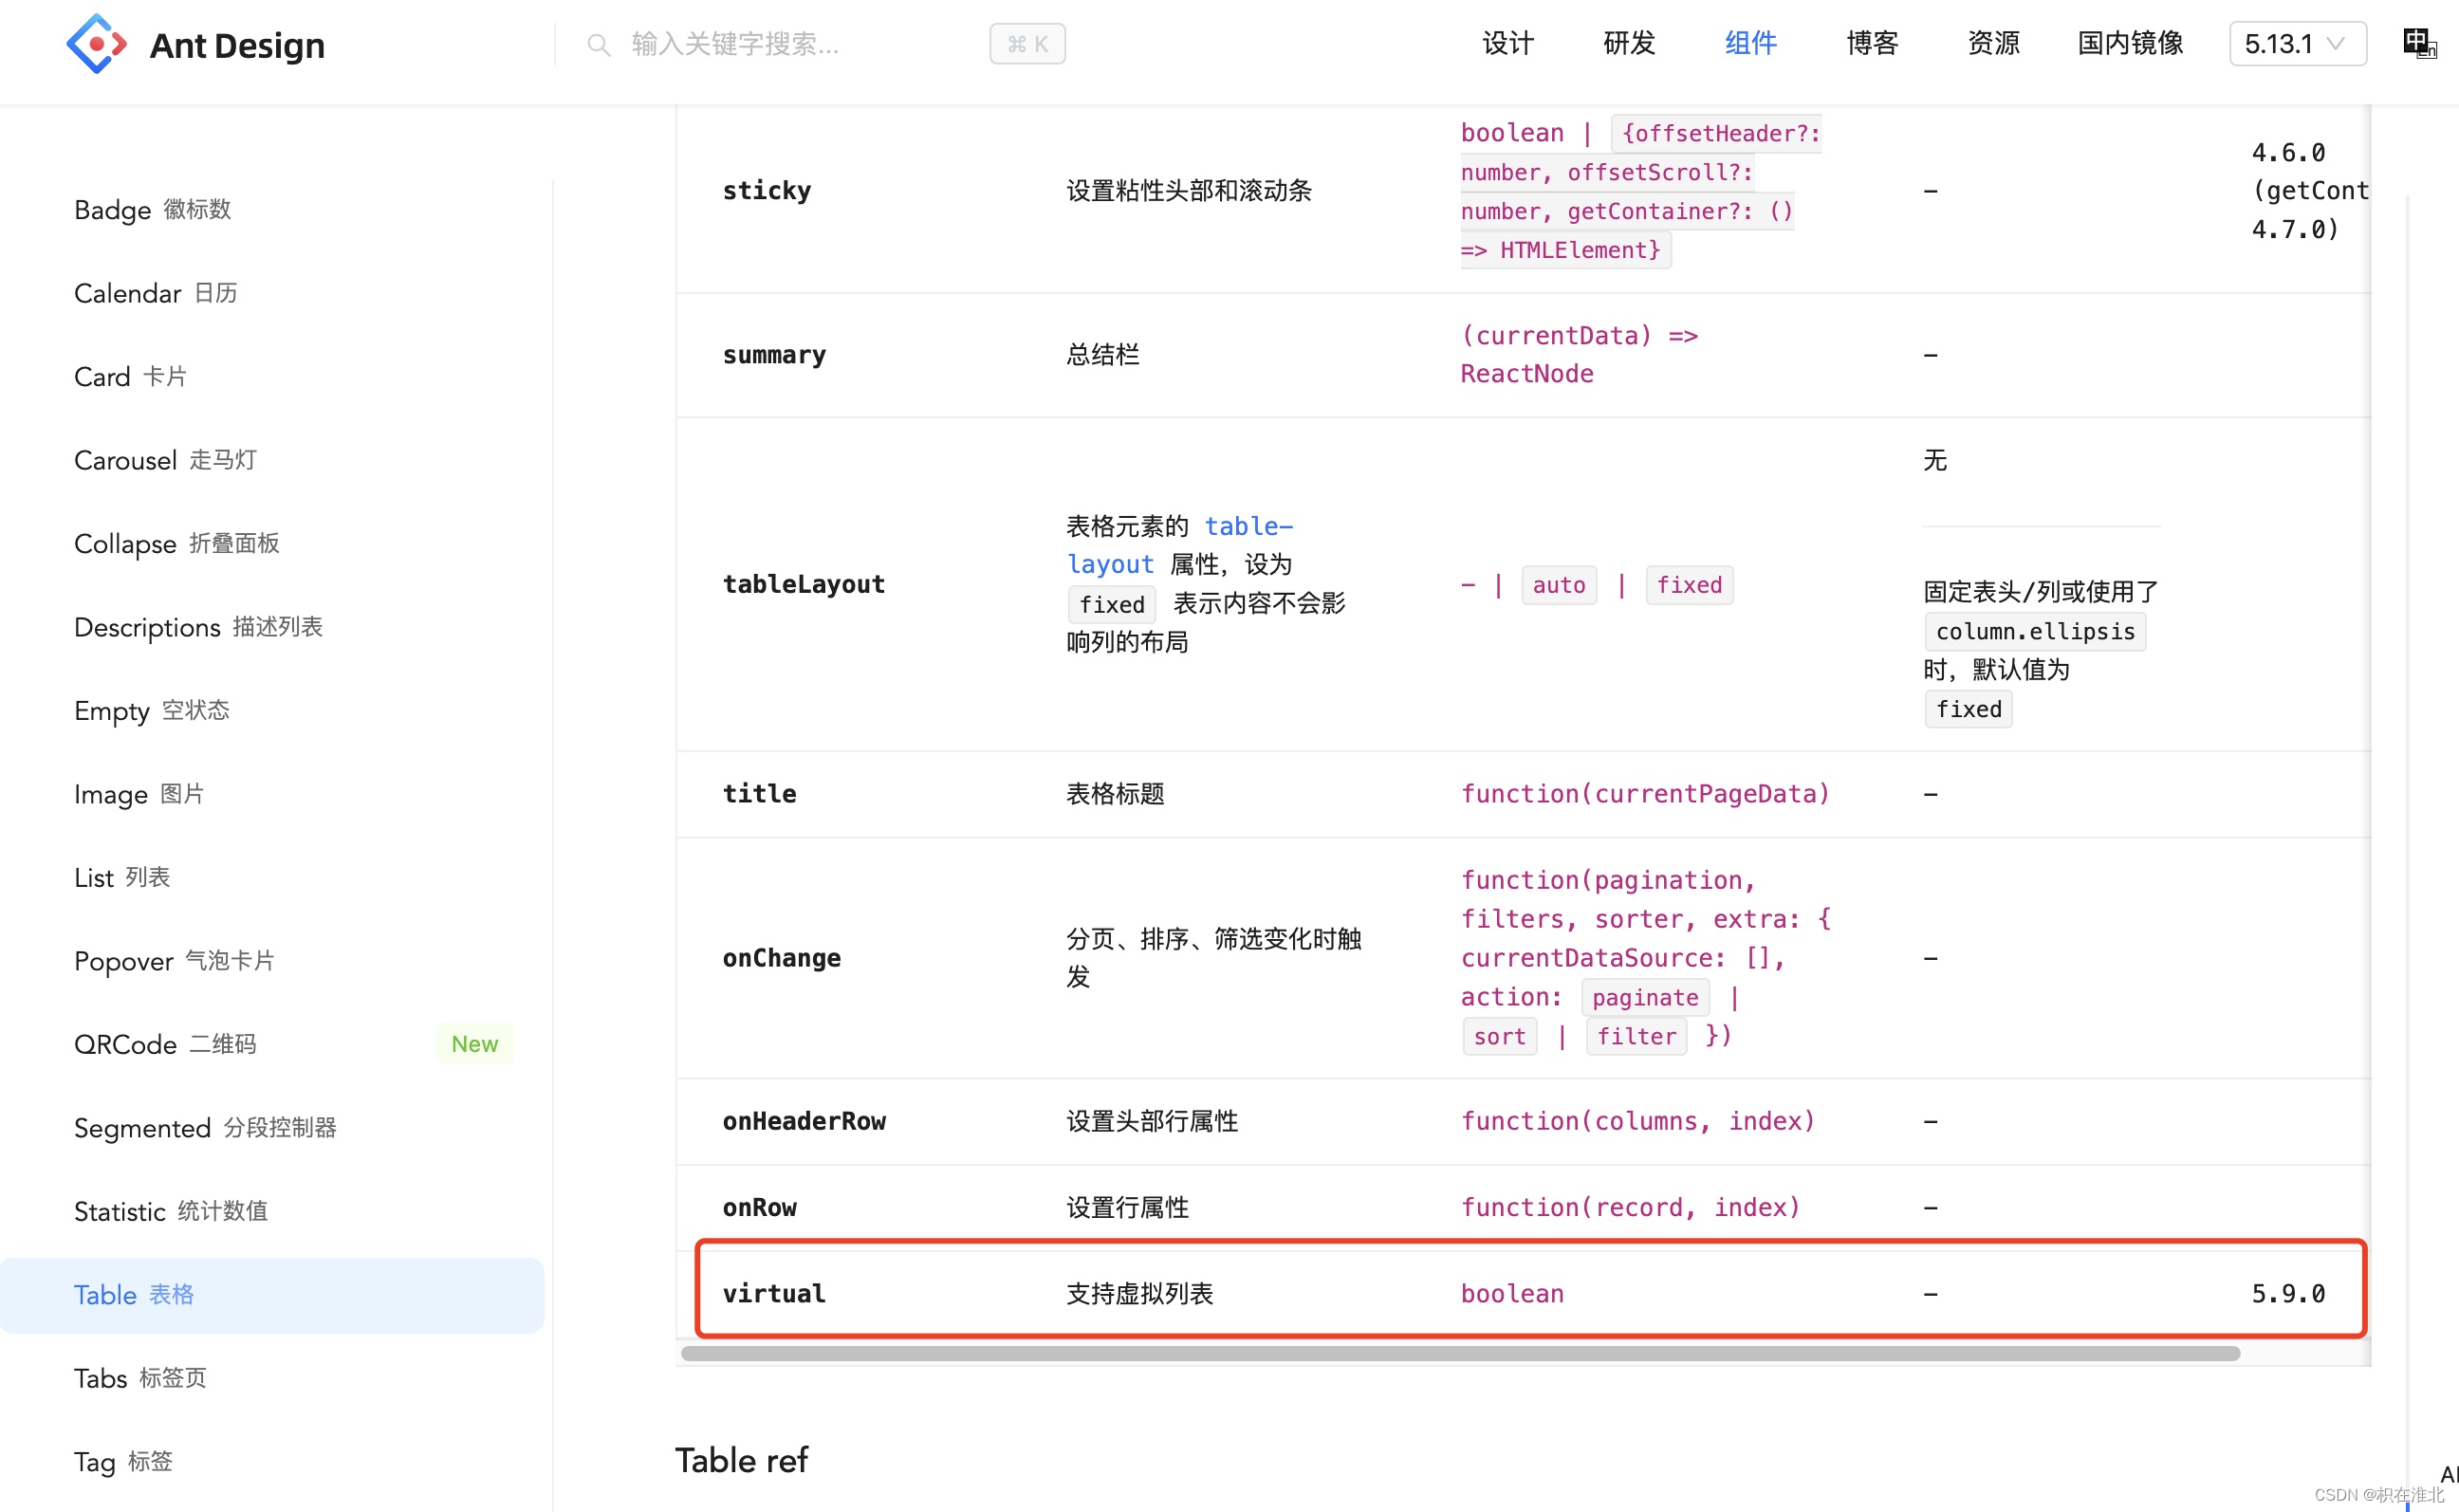Open the 5.13.1 version dropdown
The height and width of the screenshot is (1512, 2459).
pyautogui.click(x=2296, y=44)
